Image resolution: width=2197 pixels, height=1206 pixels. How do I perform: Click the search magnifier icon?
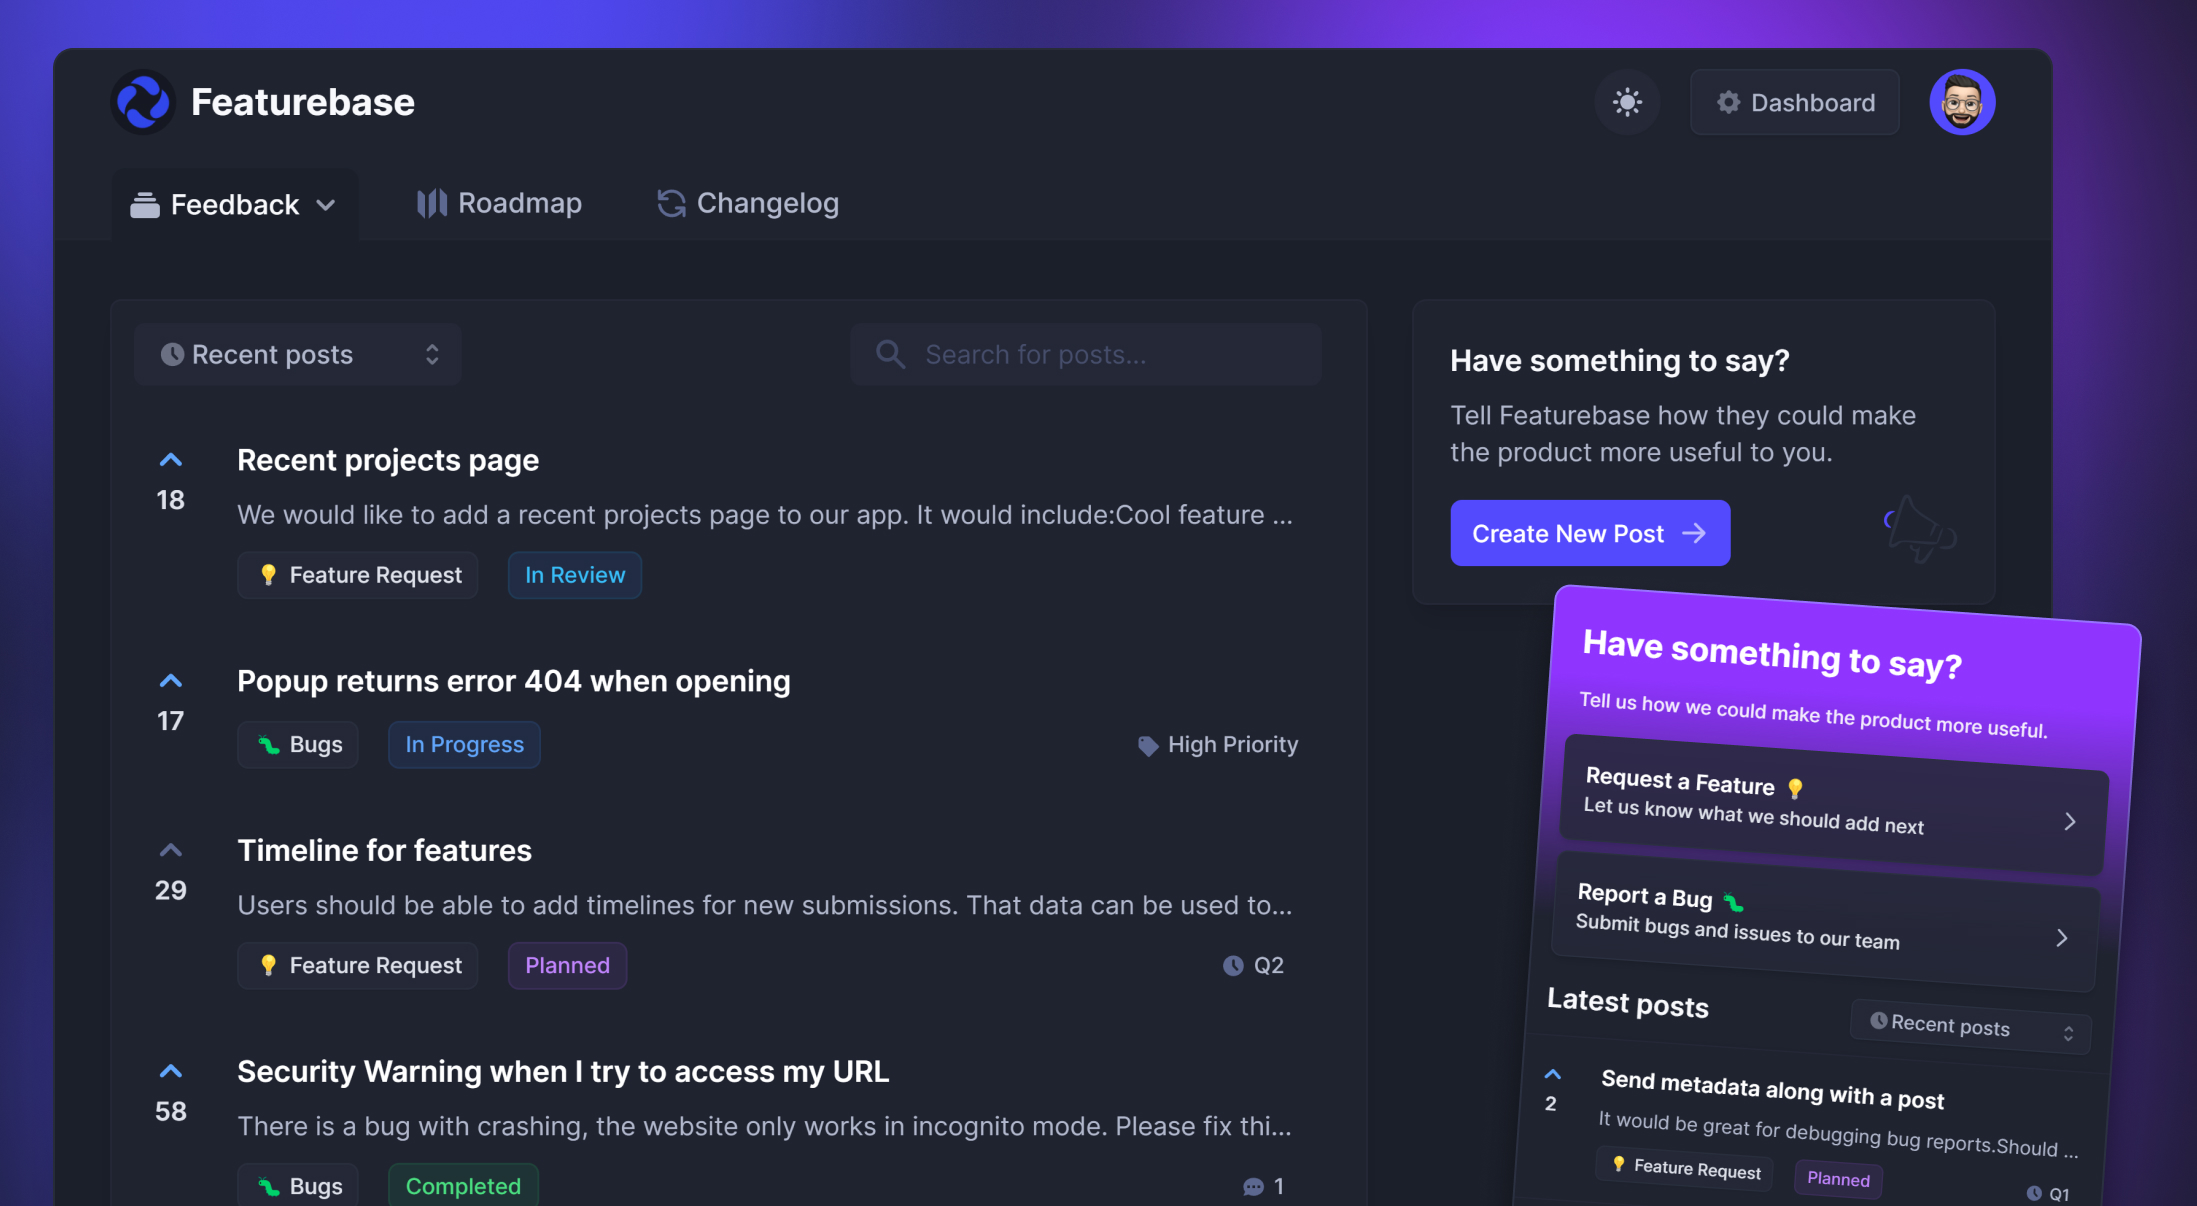[889, 354]
